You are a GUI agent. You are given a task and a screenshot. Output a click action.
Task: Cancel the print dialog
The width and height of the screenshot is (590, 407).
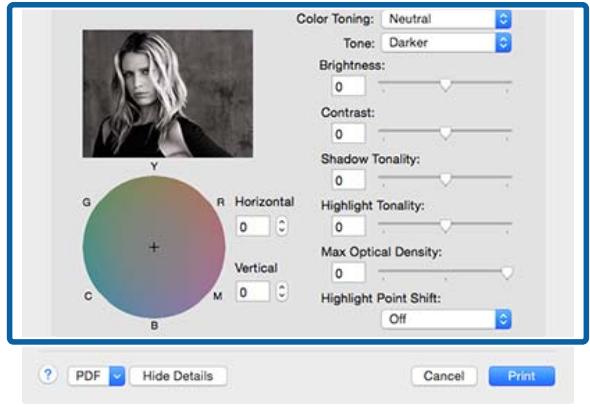click(x=444, y=376)
